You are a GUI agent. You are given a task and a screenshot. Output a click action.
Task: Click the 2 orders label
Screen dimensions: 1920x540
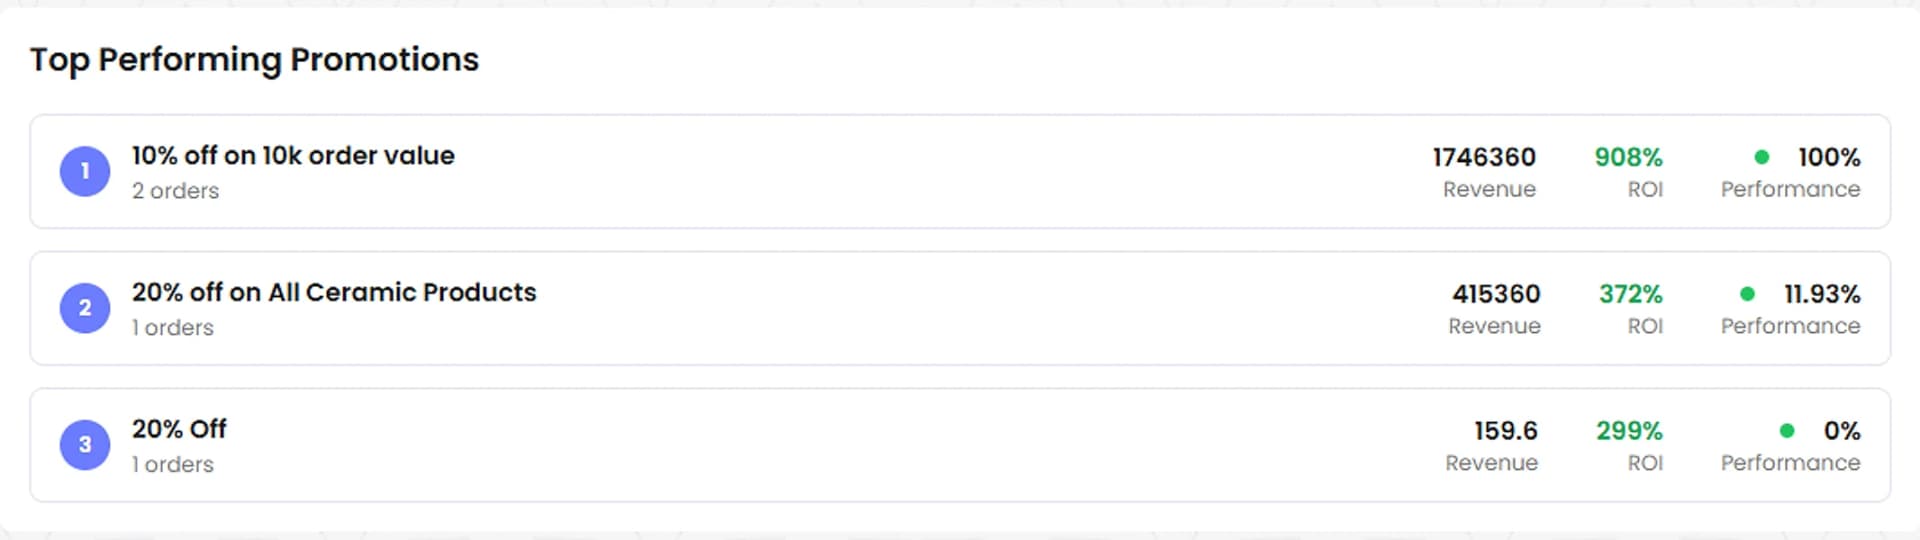click(x=175, y=191)
